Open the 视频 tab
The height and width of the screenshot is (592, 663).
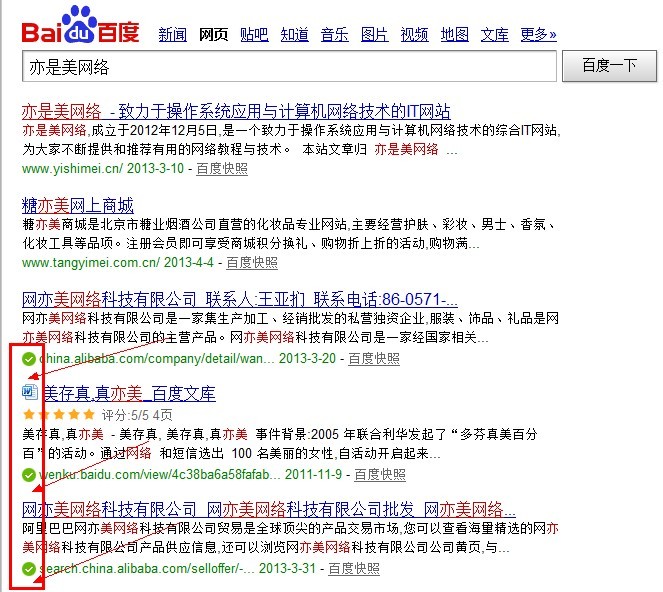tap(414, 34)
